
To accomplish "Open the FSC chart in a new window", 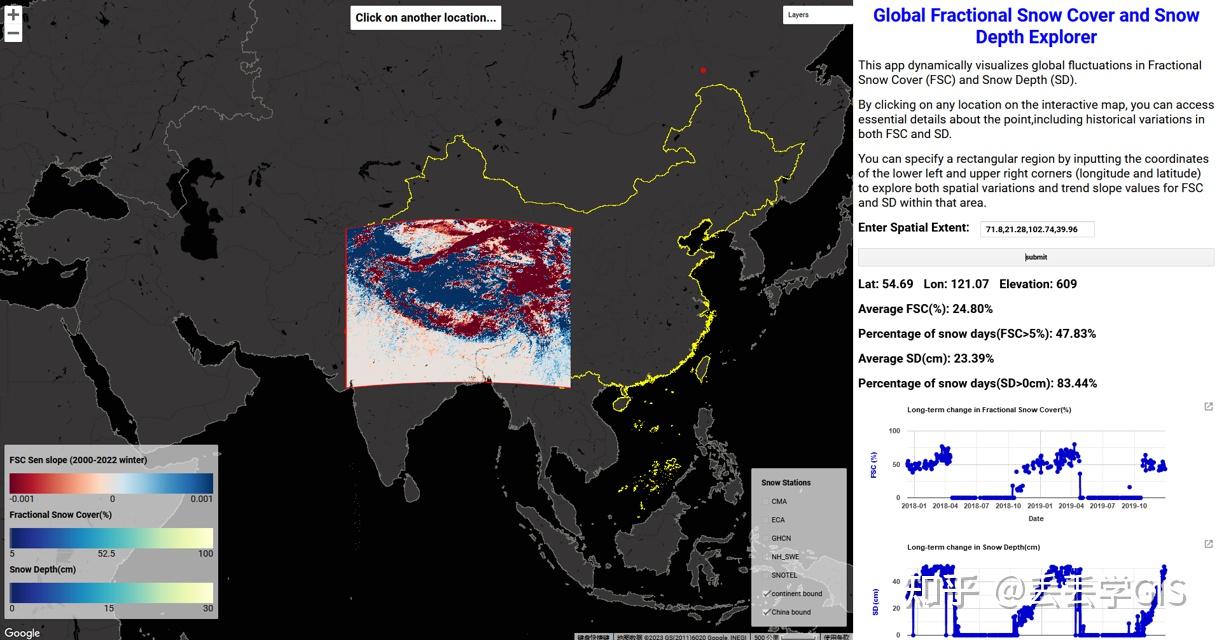I will coord(1208,406).
